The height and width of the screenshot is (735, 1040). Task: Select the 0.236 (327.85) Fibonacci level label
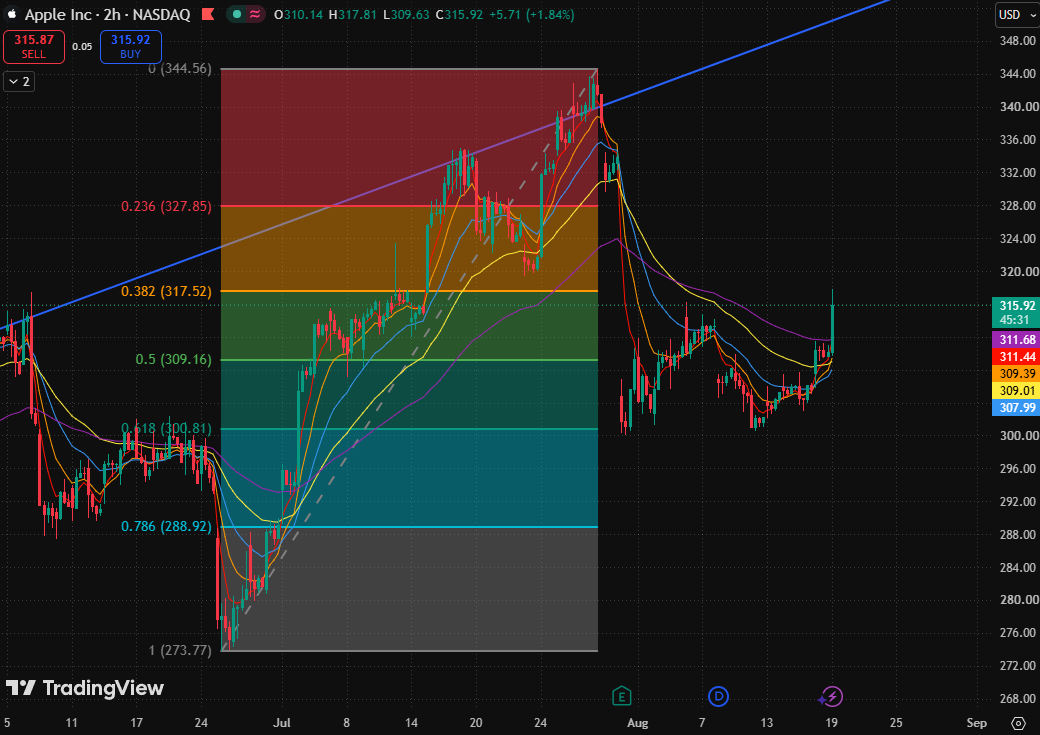click(166, 206)
